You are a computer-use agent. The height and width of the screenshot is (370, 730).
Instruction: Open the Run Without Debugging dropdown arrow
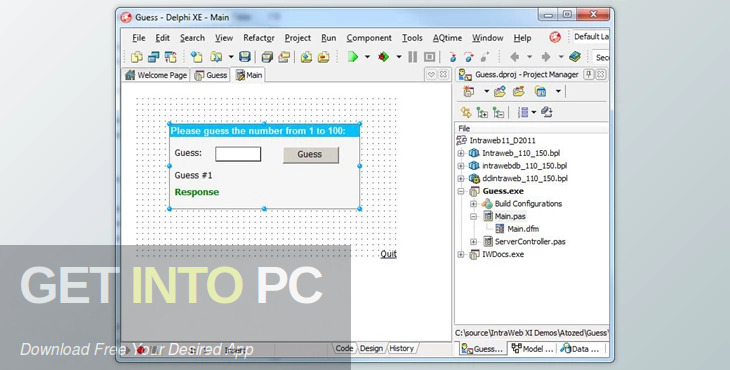[399, 57]
